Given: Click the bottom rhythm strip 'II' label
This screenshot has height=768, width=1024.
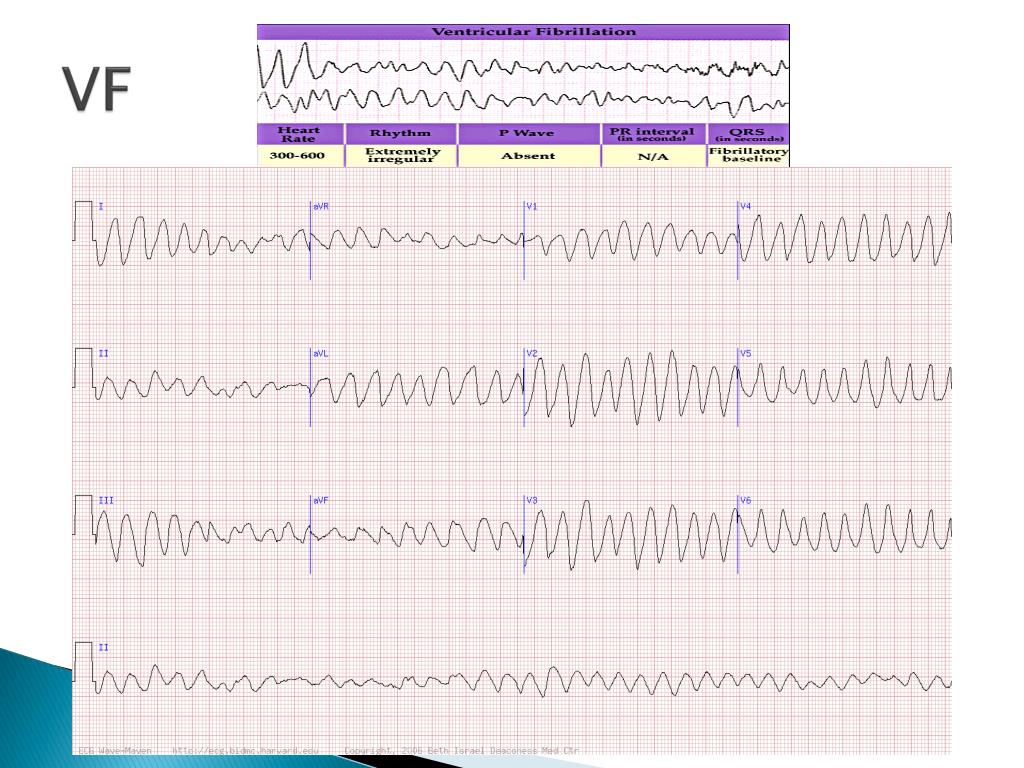Looking at the screenshot, I should pos(103,647).
